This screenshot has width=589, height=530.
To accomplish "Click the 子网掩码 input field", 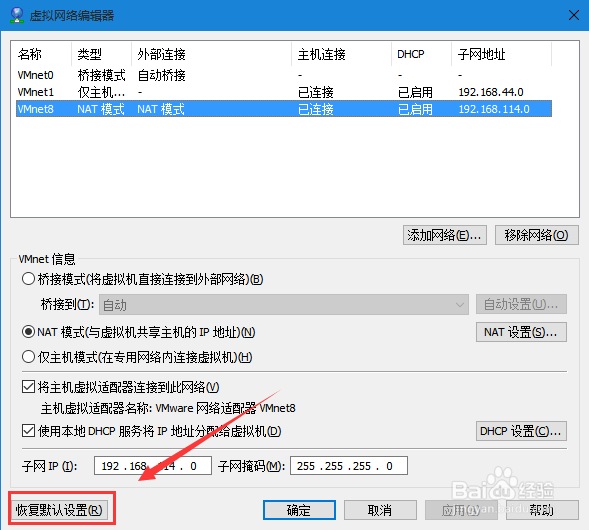I will 349,466.
